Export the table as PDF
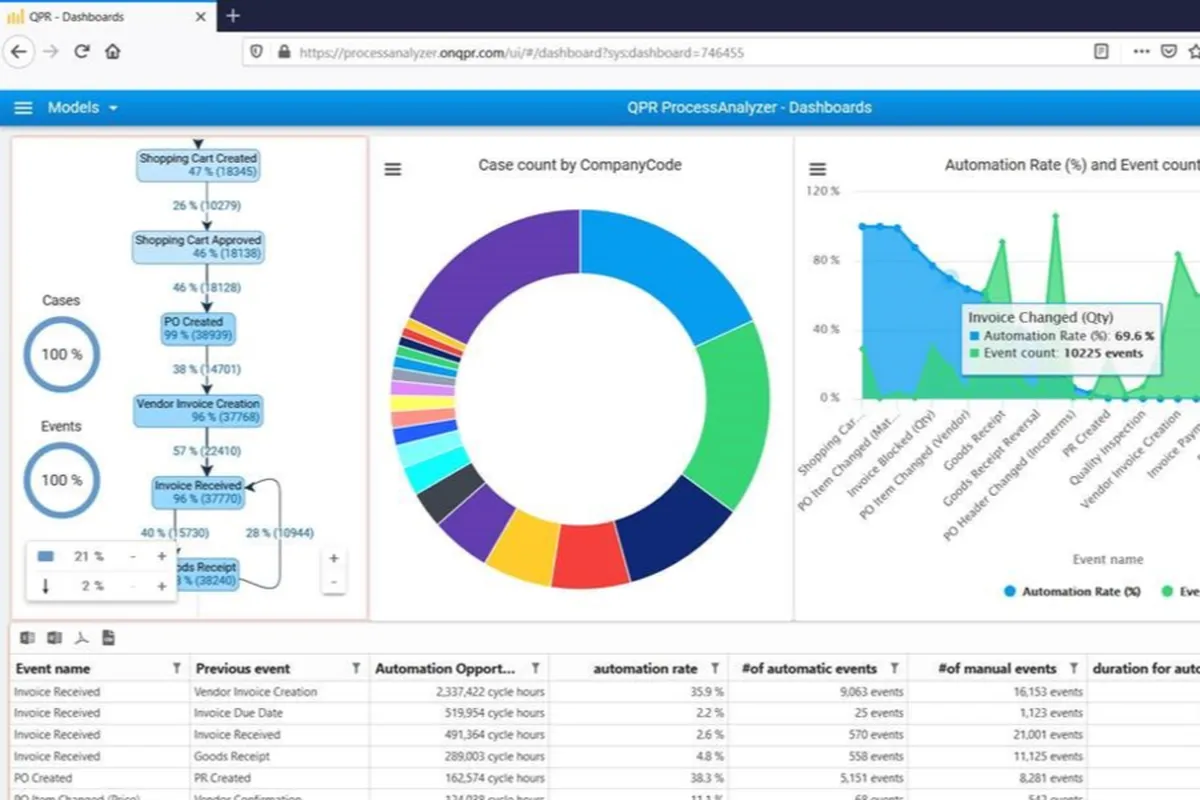 point(82,638)
